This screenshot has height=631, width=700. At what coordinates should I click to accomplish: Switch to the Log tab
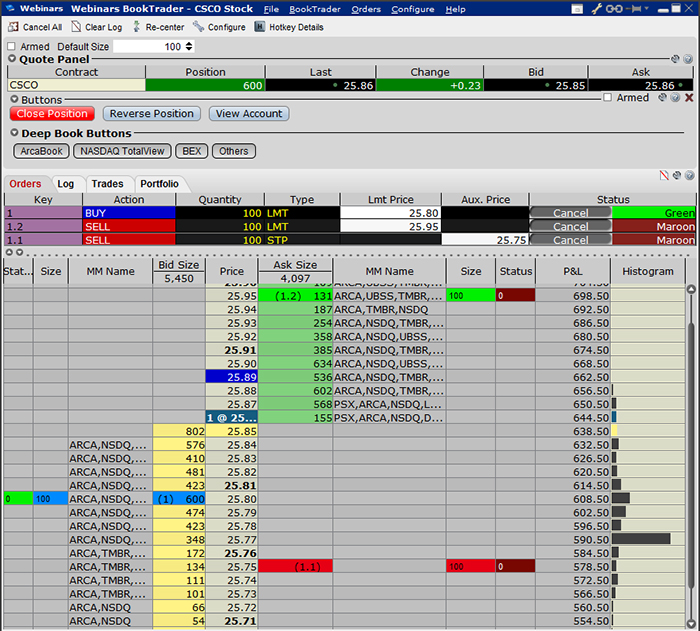[x=66, y=184]
